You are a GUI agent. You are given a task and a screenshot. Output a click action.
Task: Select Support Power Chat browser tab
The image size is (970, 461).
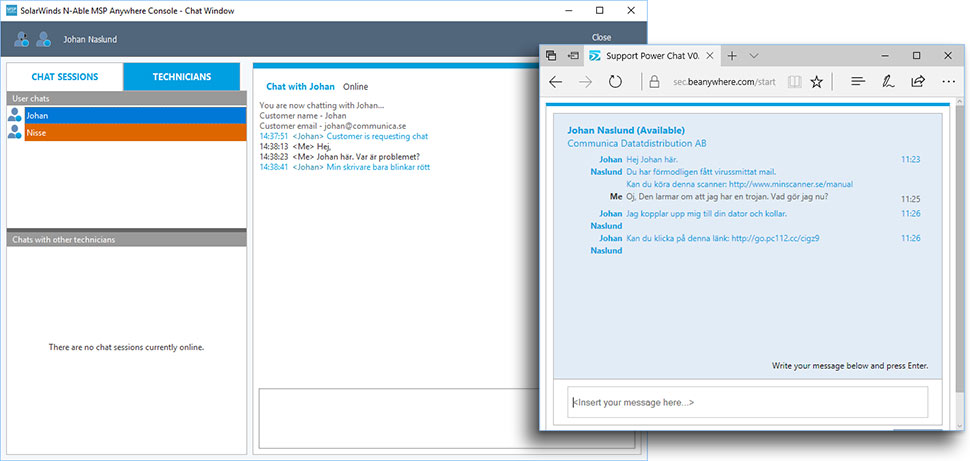(652, 56)
